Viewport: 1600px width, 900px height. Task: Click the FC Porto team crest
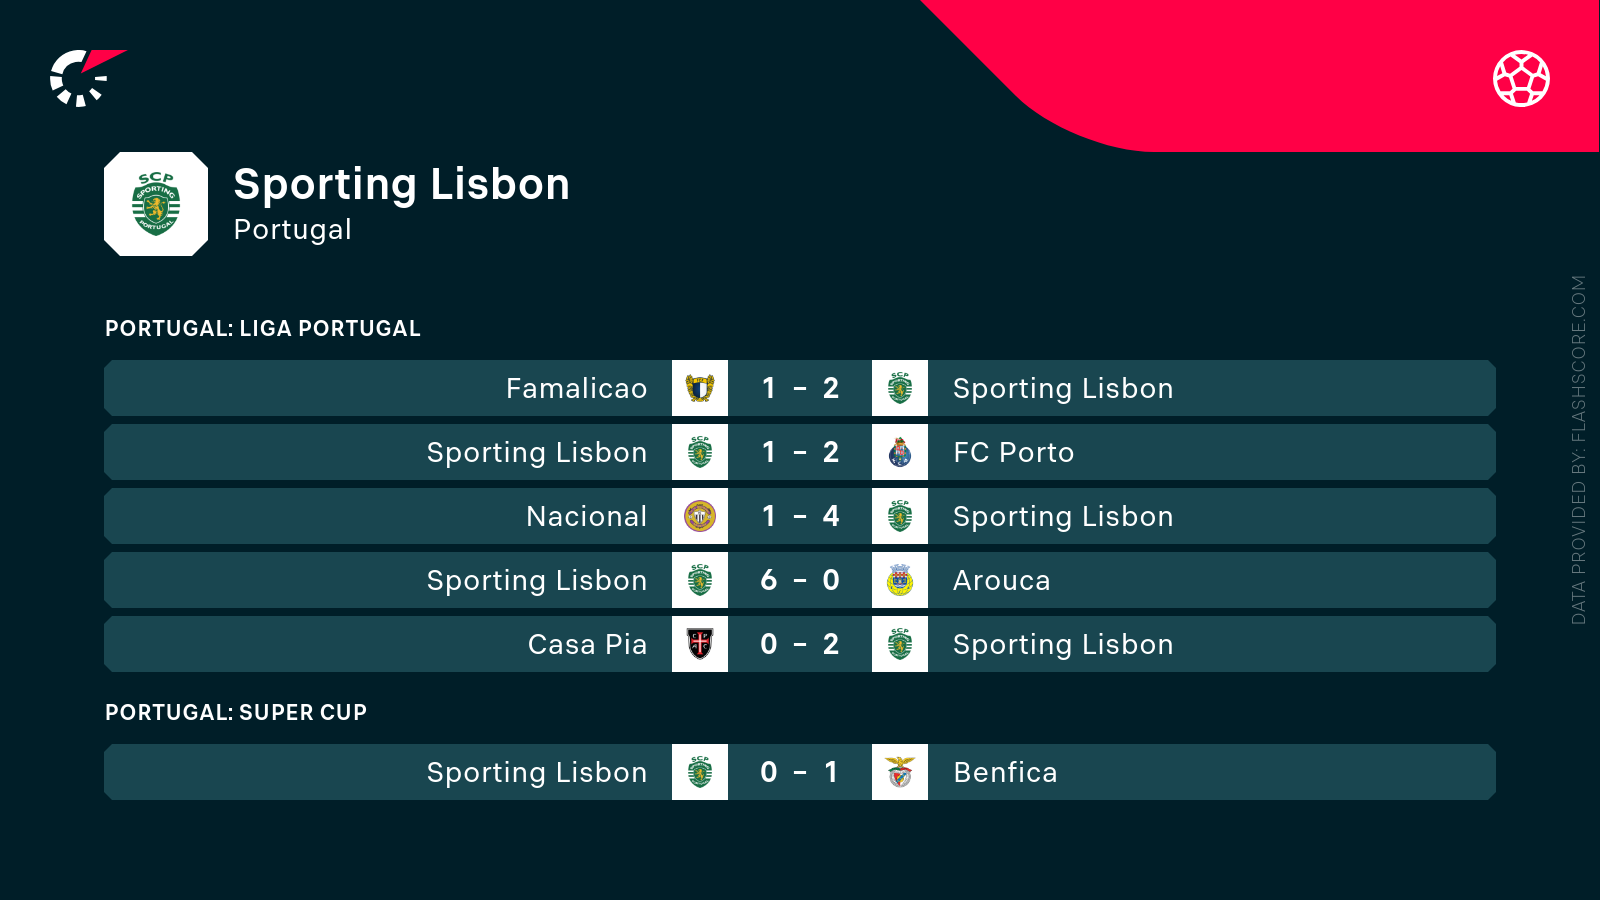click(900, 452)
